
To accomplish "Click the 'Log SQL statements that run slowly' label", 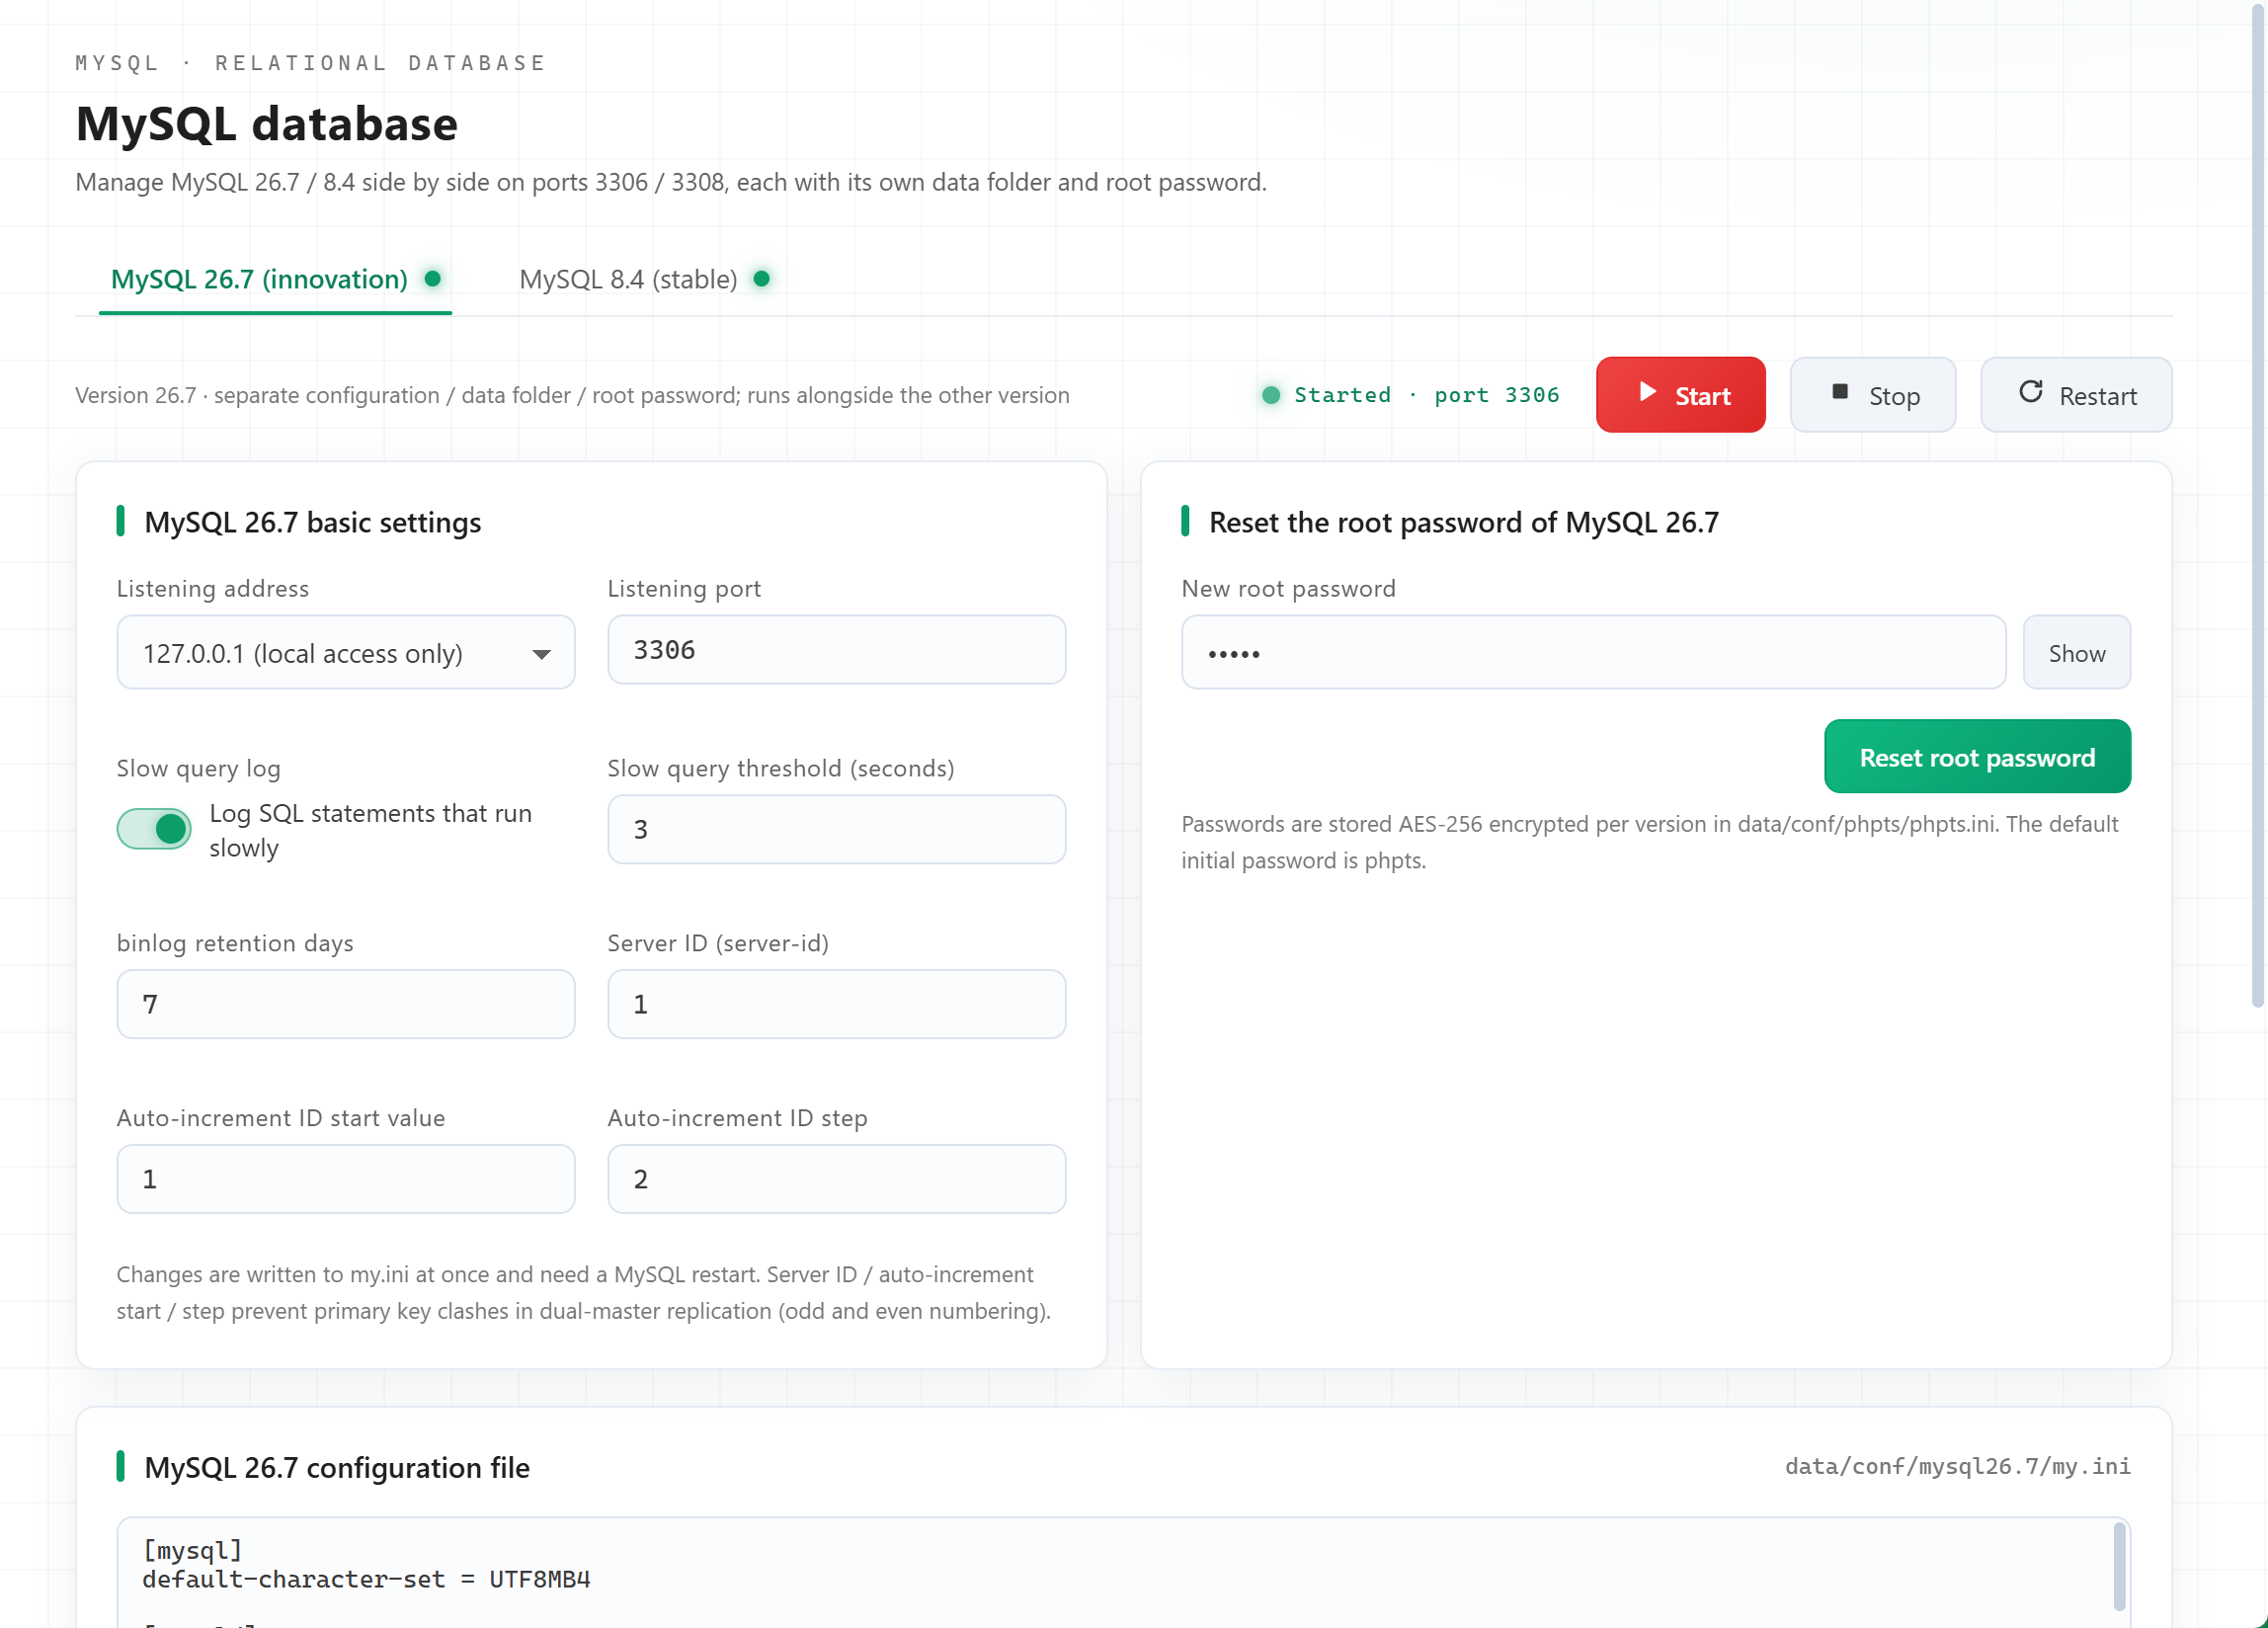I will click(370, 830).
